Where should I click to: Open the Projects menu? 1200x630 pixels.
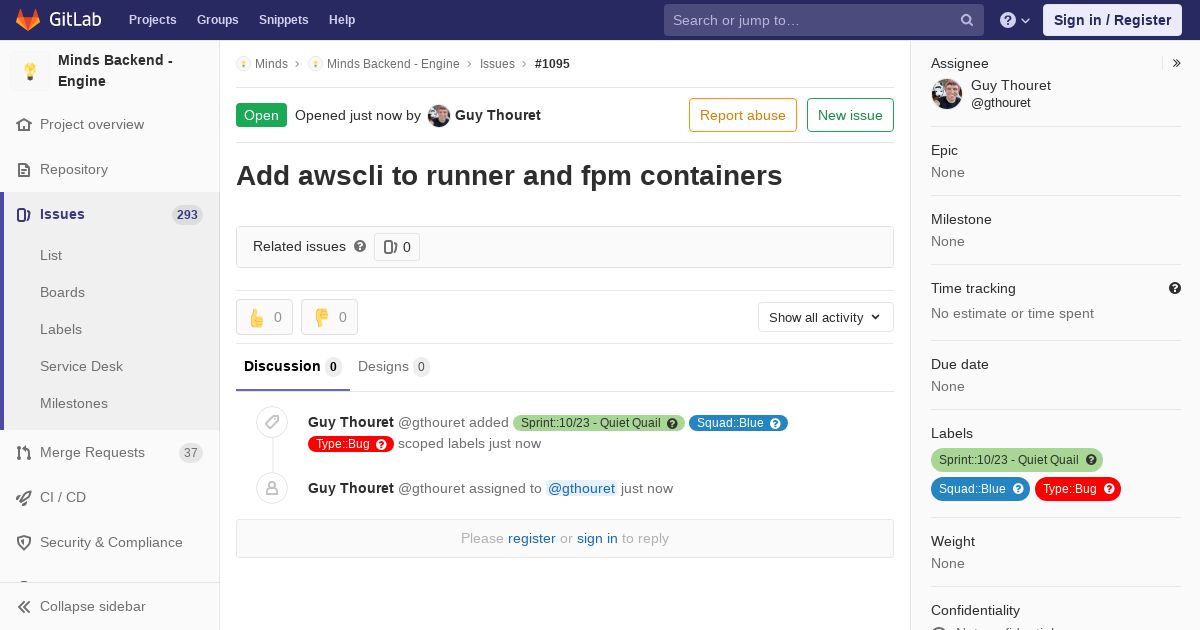coord(153,20)
